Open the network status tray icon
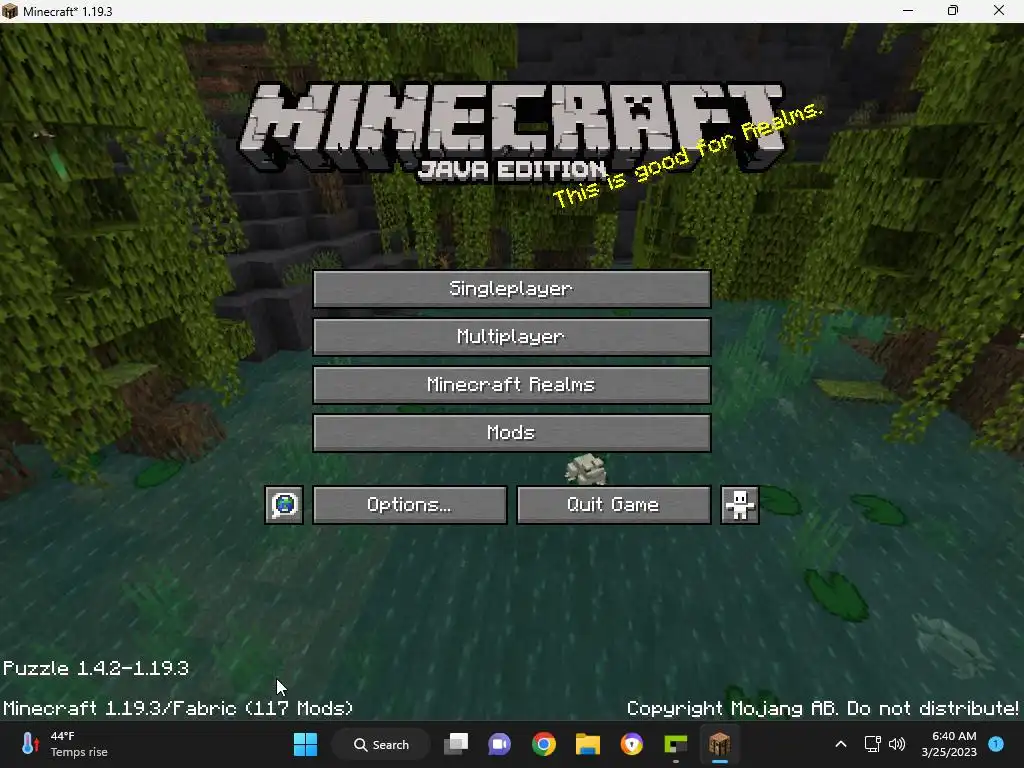Viewport: 1024px width, 768px height. coord(872,744)
